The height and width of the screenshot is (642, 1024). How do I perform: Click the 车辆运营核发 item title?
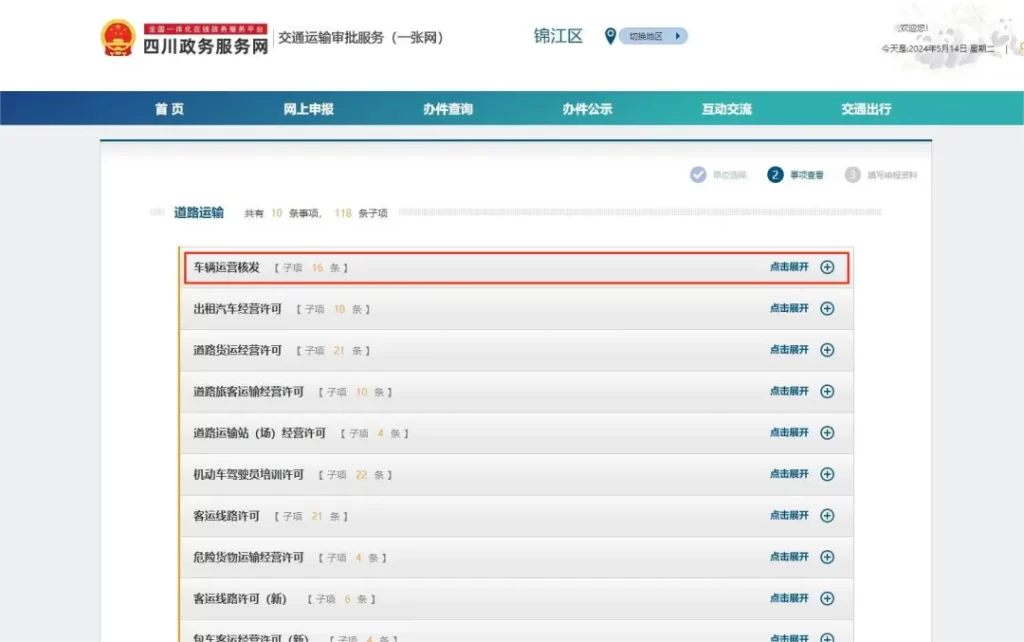[x=227, y=267]
